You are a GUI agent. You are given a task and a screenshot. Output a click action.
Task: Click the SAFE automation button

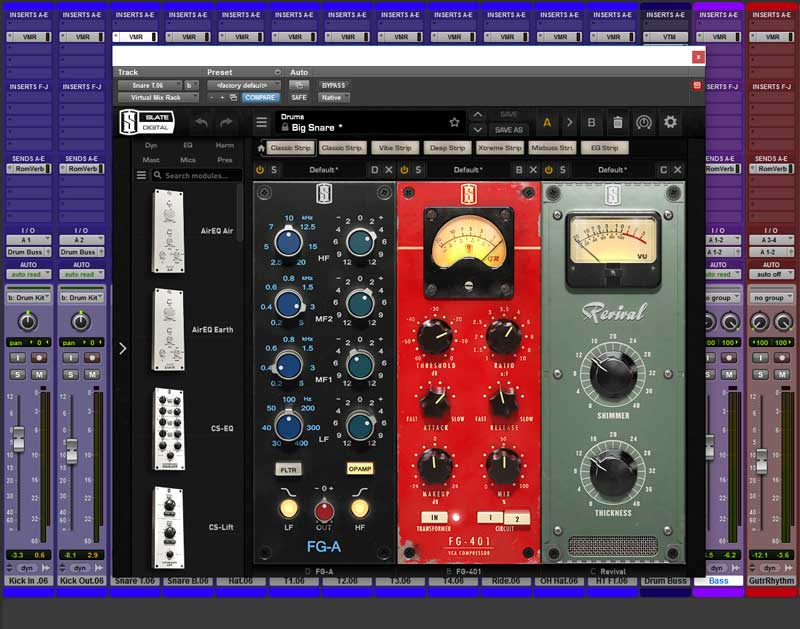[299, 97]
